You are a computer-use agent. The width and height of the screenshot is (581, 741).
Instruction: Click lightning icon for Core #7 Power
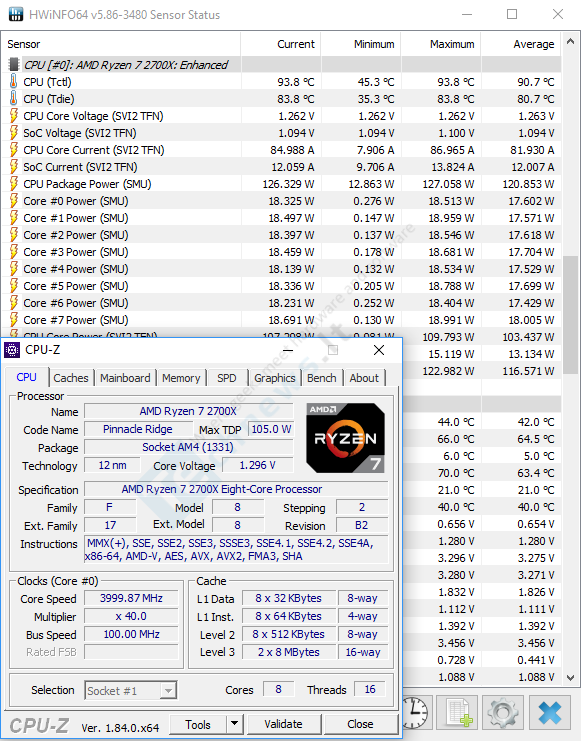(x=14, y=319)
